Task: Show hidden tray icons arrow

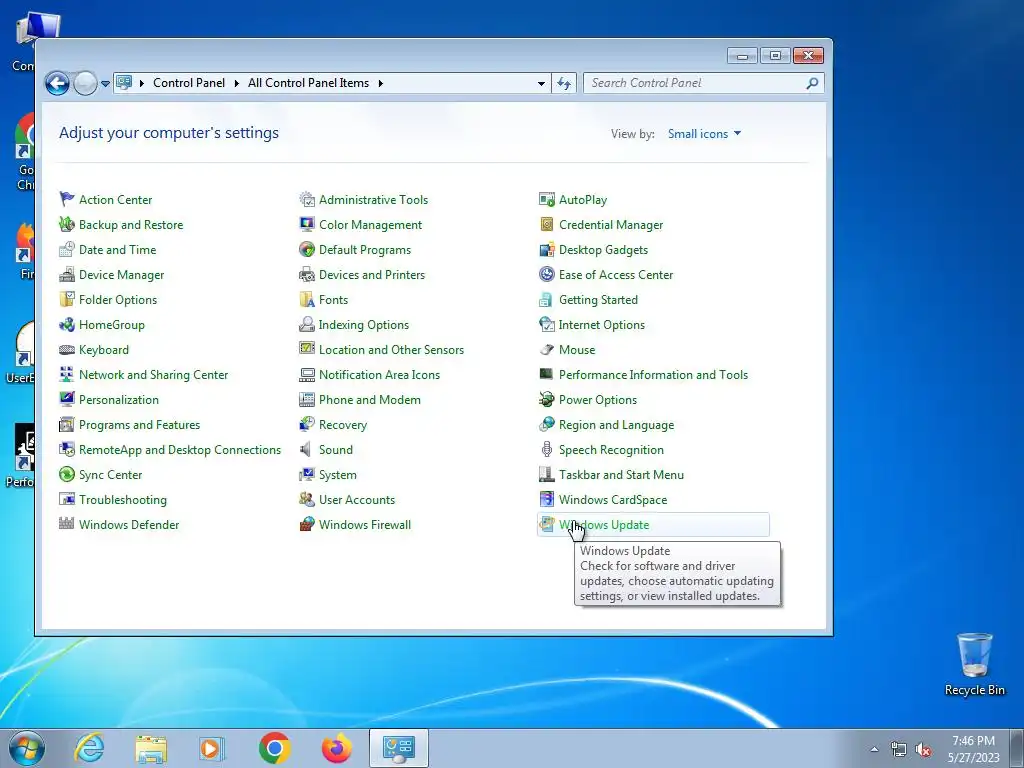Action: click(x=874, y=748)
